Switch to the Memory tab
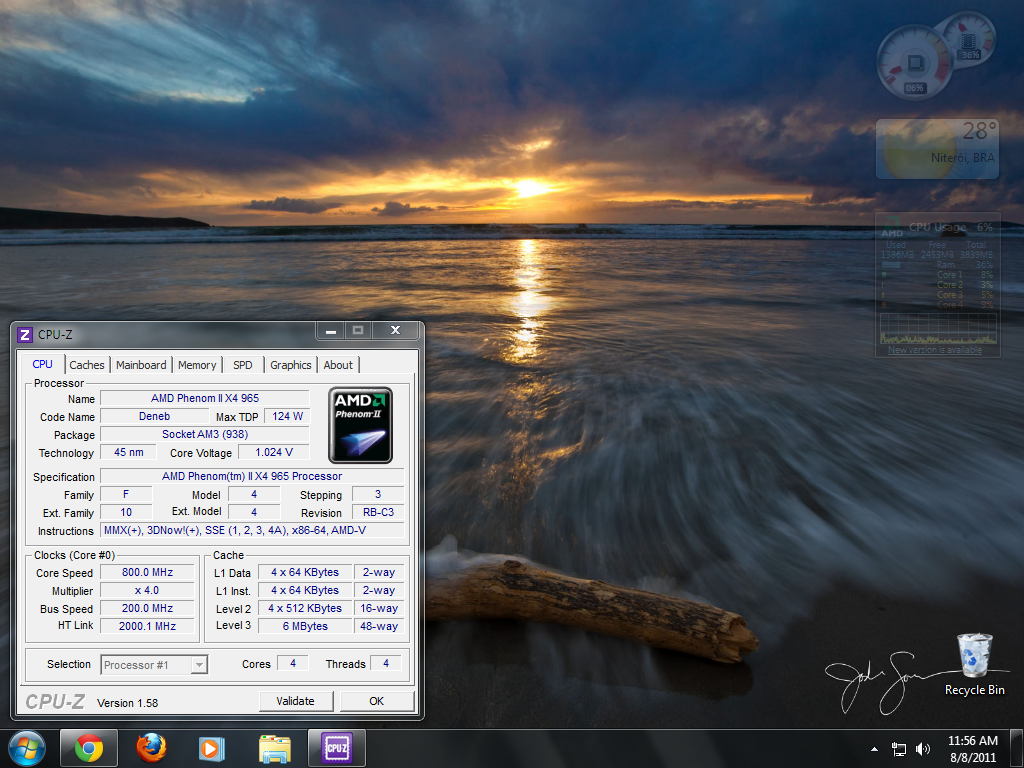 [x=197, y=365]
